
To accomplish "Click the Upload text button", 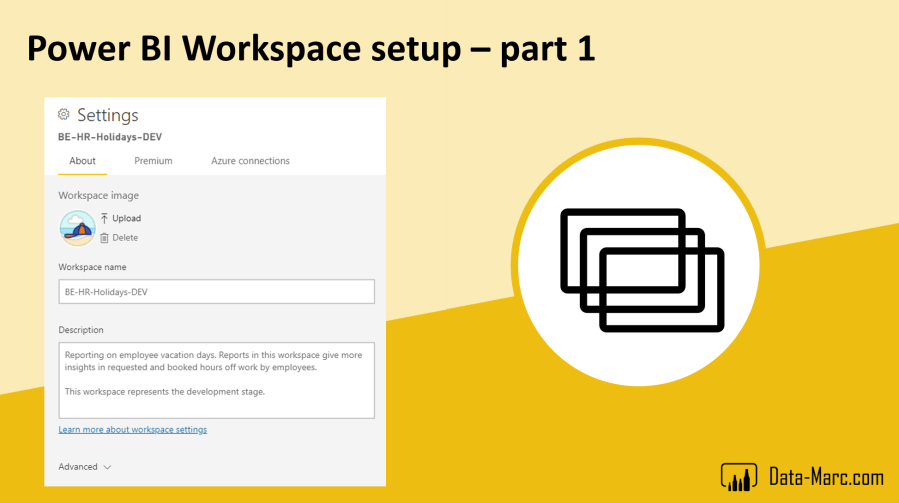I will (126, 218).
